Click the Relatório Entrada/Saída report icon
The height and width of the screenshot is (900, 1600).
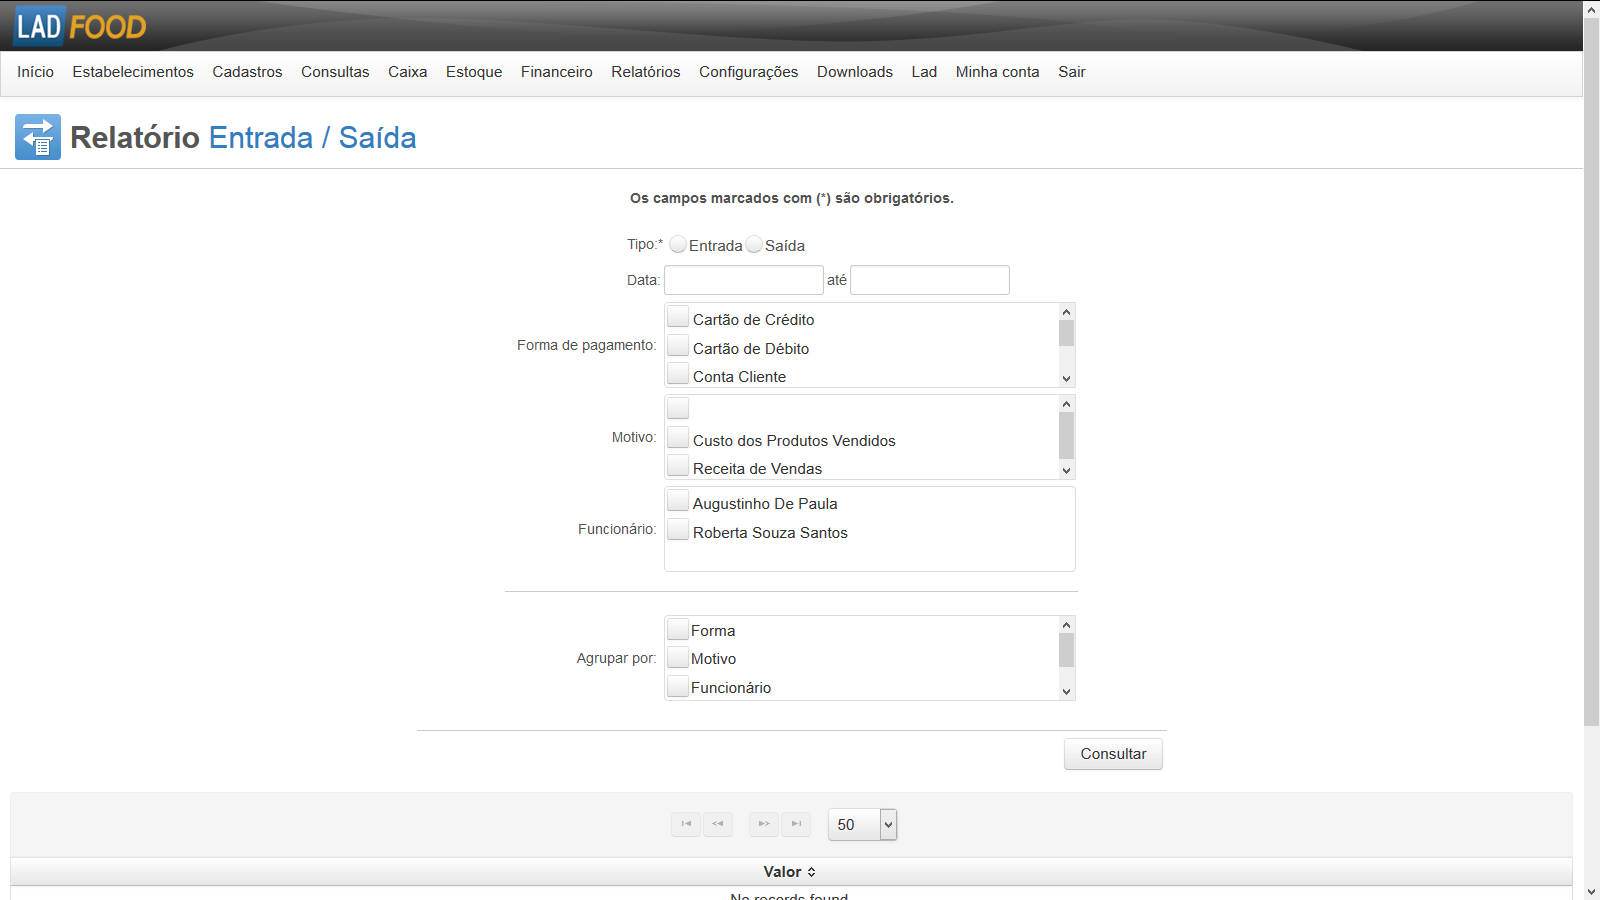pos(38,137)
